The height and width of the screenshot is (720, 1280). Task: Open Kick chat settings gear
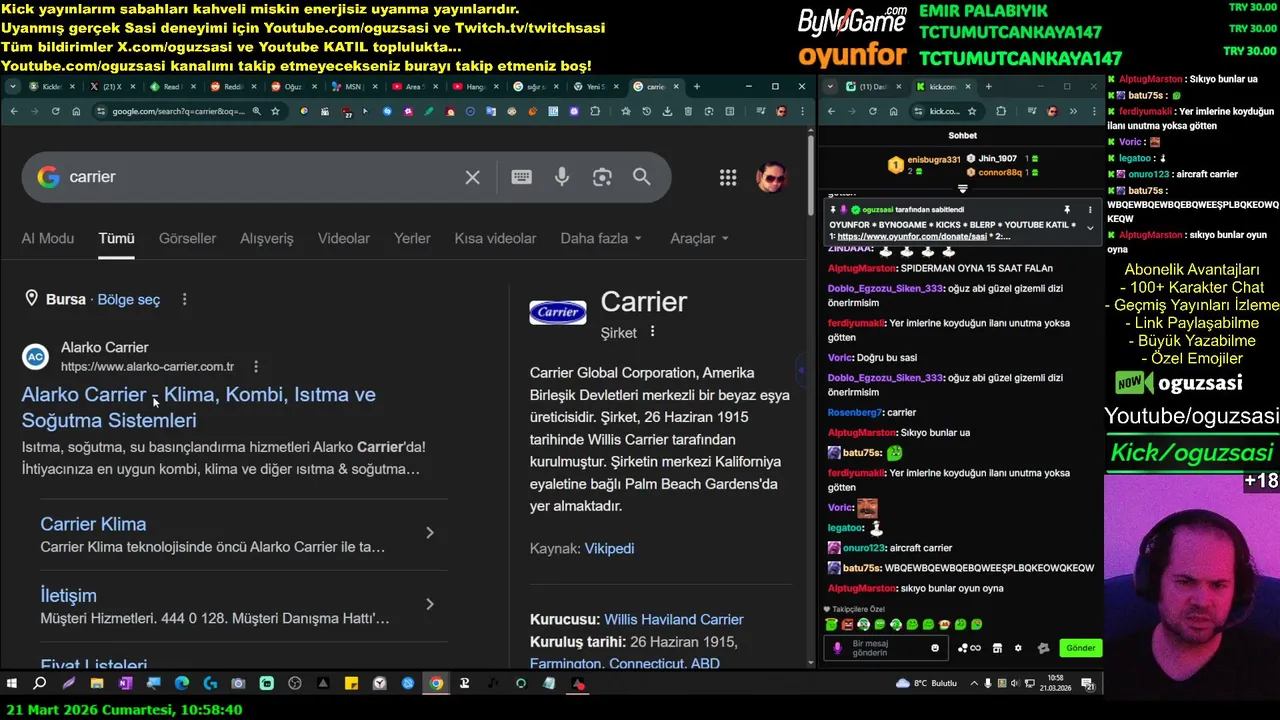coord(1018,648)
